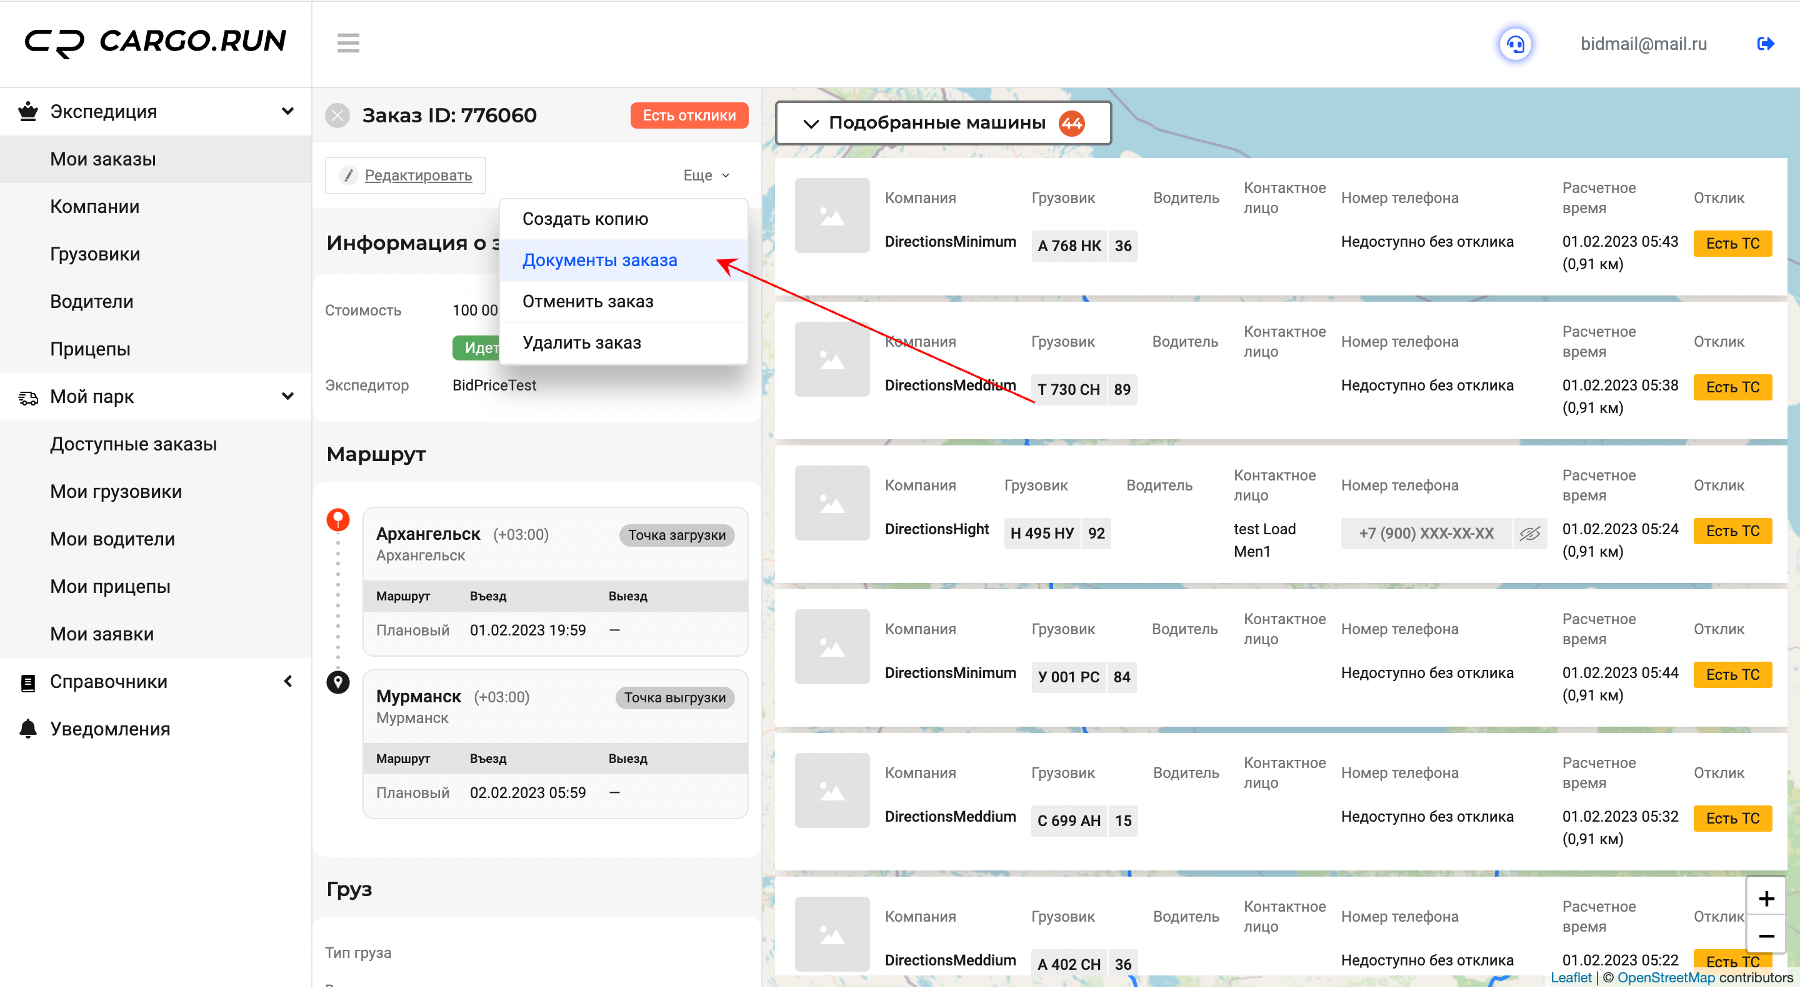Collapse the Мой парк sidebar section
Image resolution: width=1802 pixels, height=987 pixels.
[287, 397]
